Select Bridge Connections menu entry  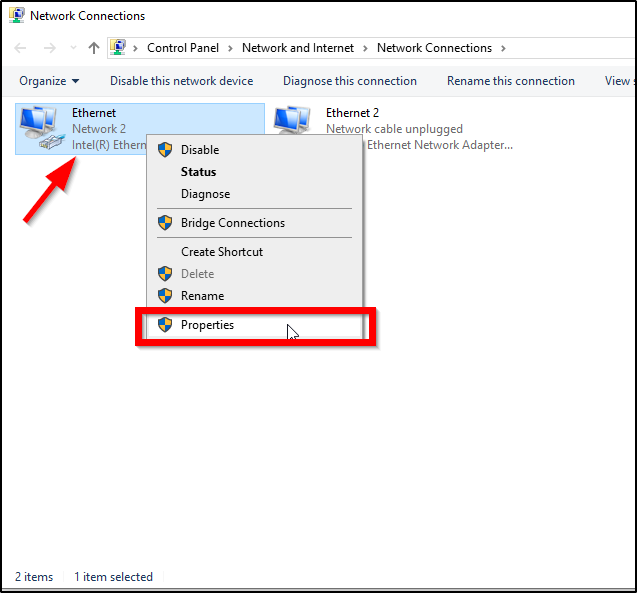point(232,223)
